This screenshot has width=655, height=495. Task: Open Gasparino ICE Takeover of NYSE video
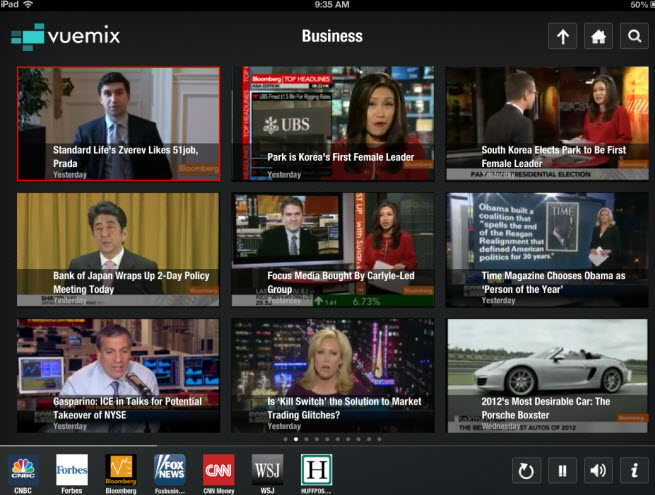[x=118, y=376]
